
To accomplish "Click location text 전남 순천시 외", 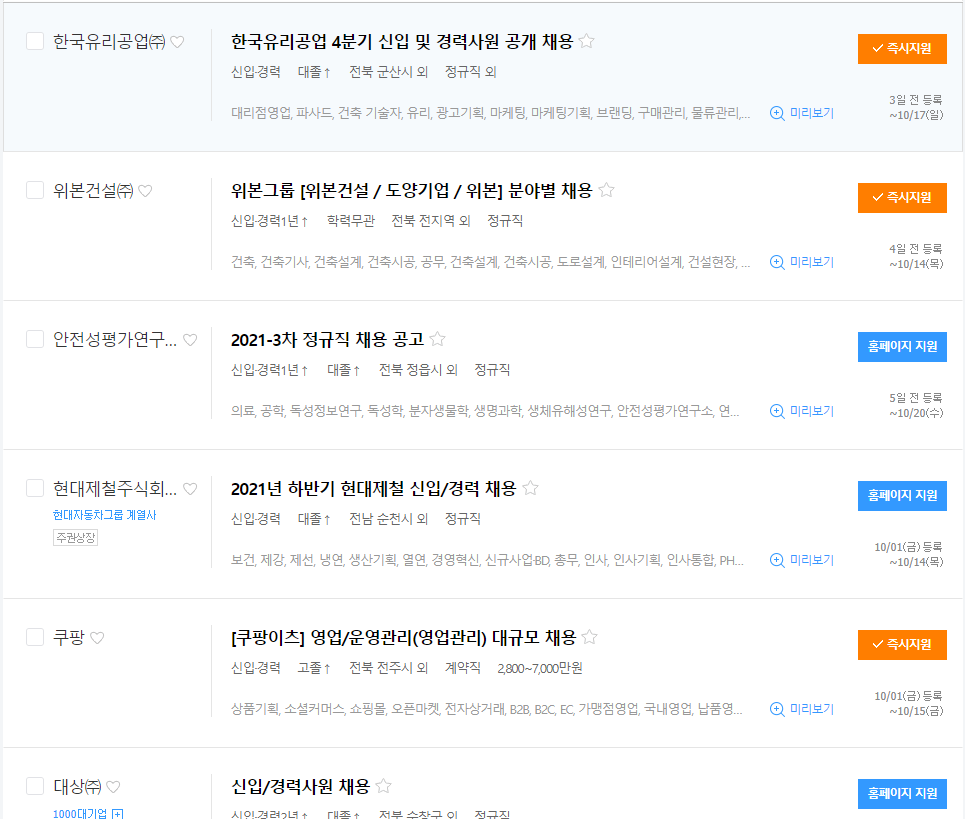I will pyautogui.click(x=388, y=519).
